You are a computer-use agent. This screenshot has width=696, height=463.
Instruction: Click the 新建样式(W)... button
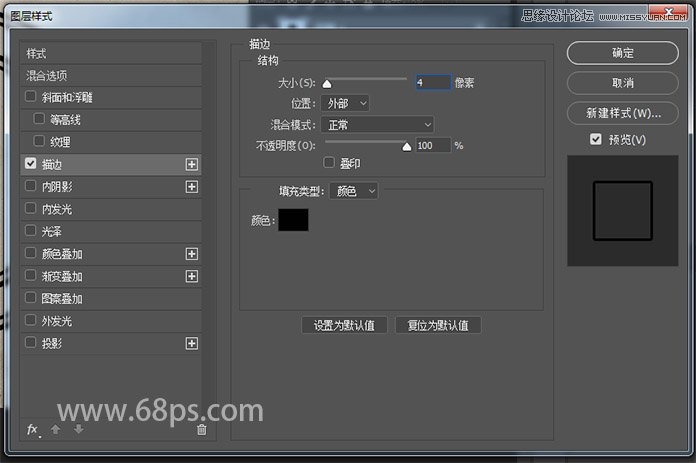tap(622, 113)
